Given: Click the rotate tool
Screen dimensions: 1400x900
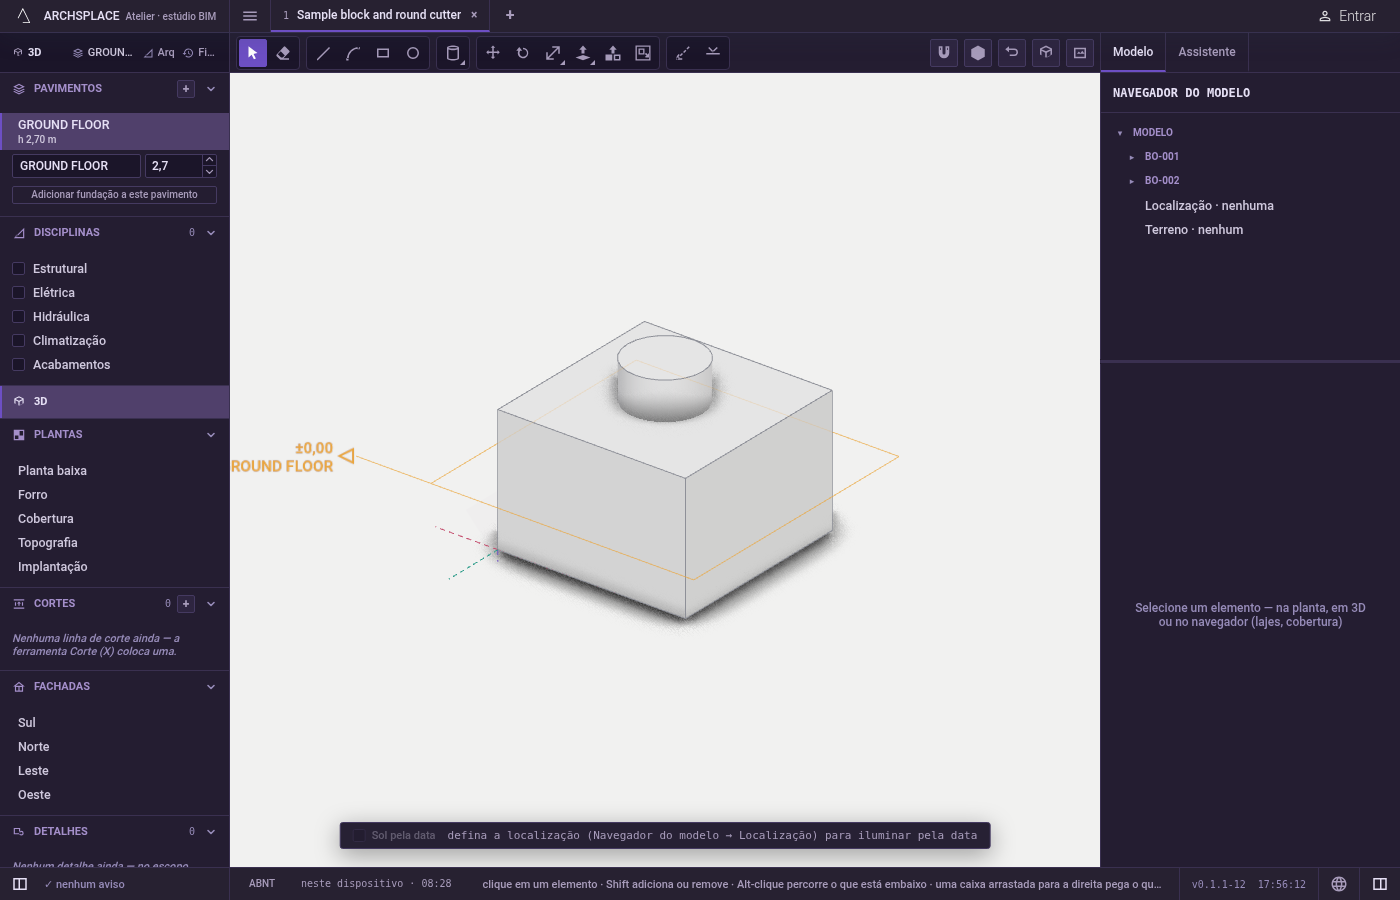Looking at the screenshot, I should tap(523, 53).
